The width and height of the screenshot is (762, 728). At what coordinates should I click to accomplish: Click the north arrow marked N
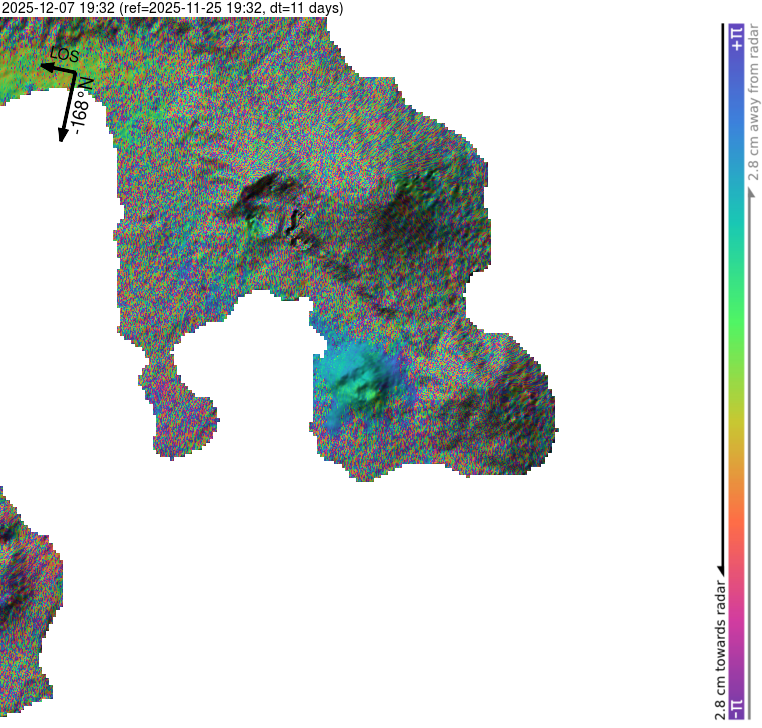[68, 105]
